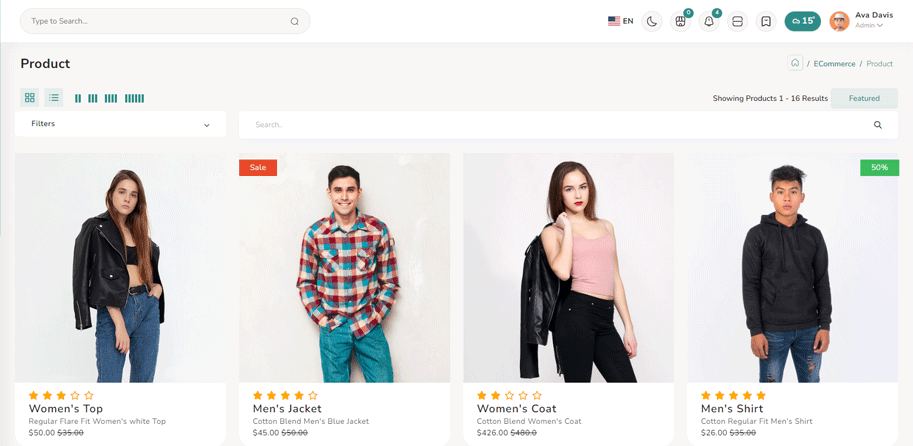Open the EN language selector
Image resolution: width=913 pixels, height=446 pixels.
(x=620, y=21)
